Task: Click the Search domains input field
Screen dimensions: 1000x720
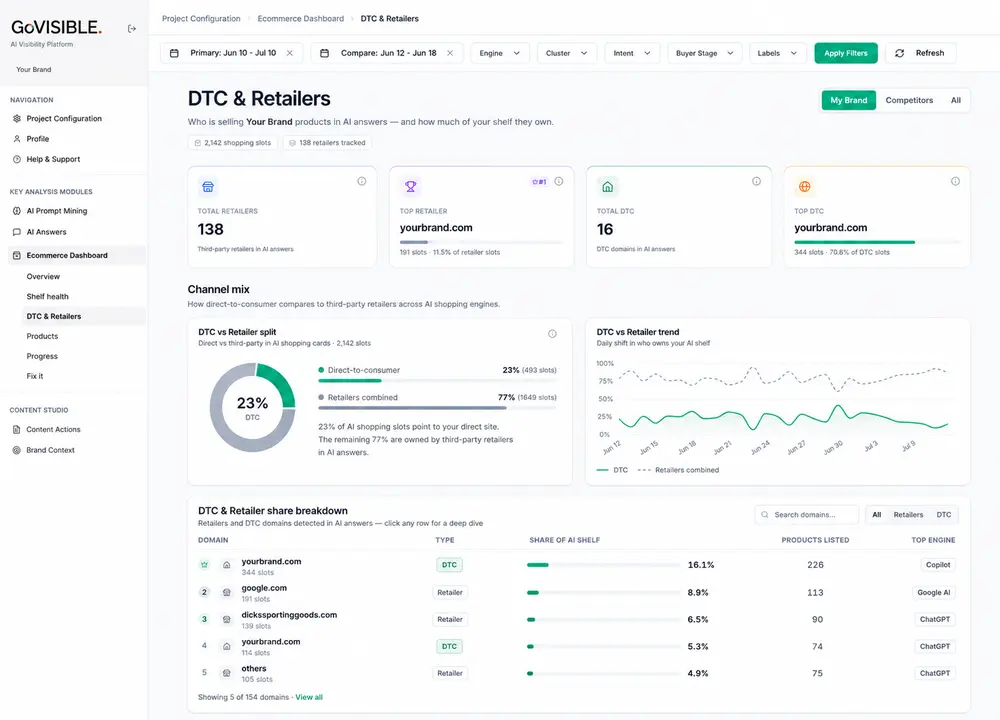Action: 806,515
